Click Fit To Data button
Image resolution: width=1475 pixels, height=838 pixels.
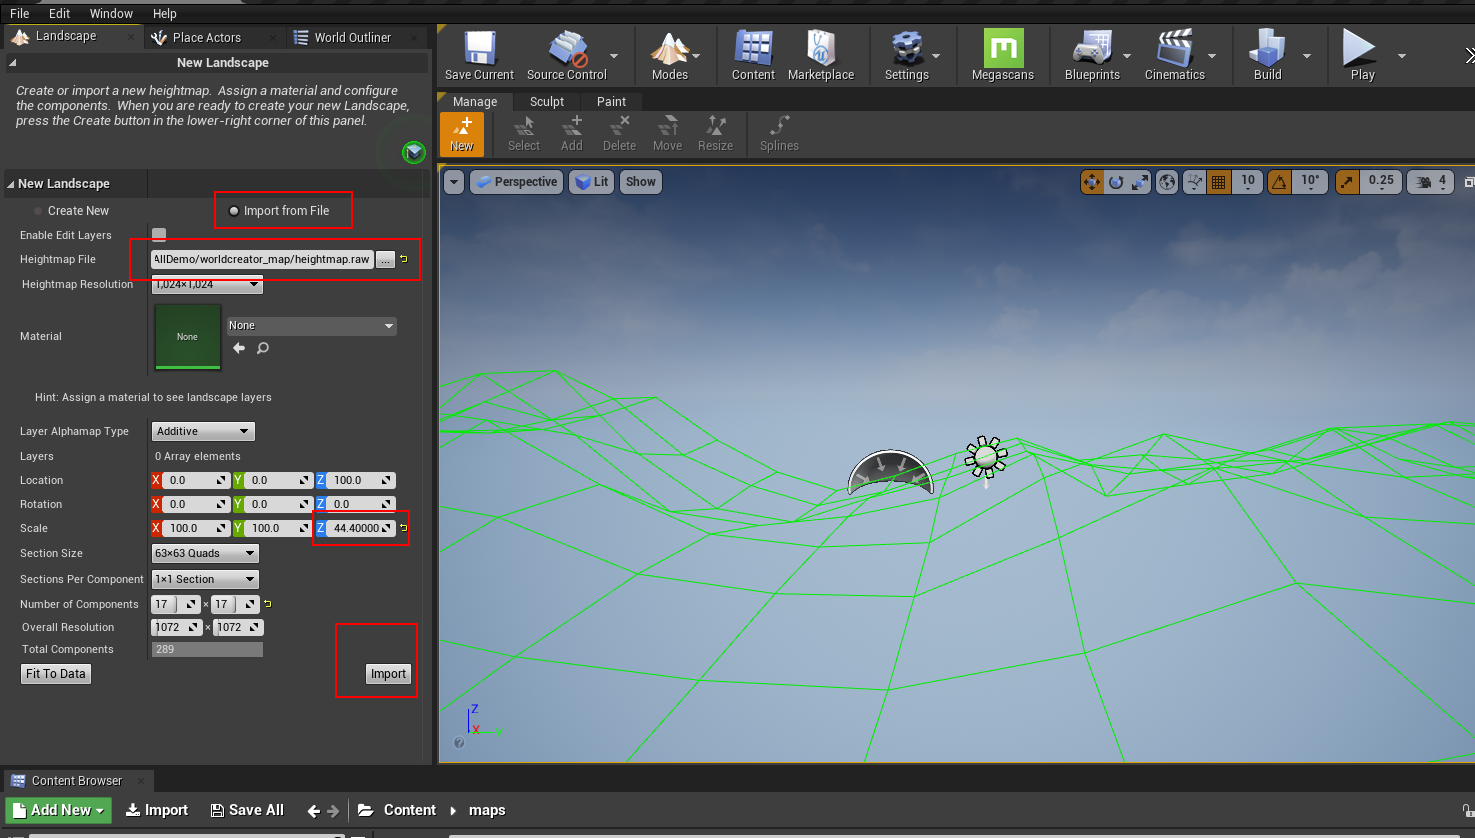56,674
